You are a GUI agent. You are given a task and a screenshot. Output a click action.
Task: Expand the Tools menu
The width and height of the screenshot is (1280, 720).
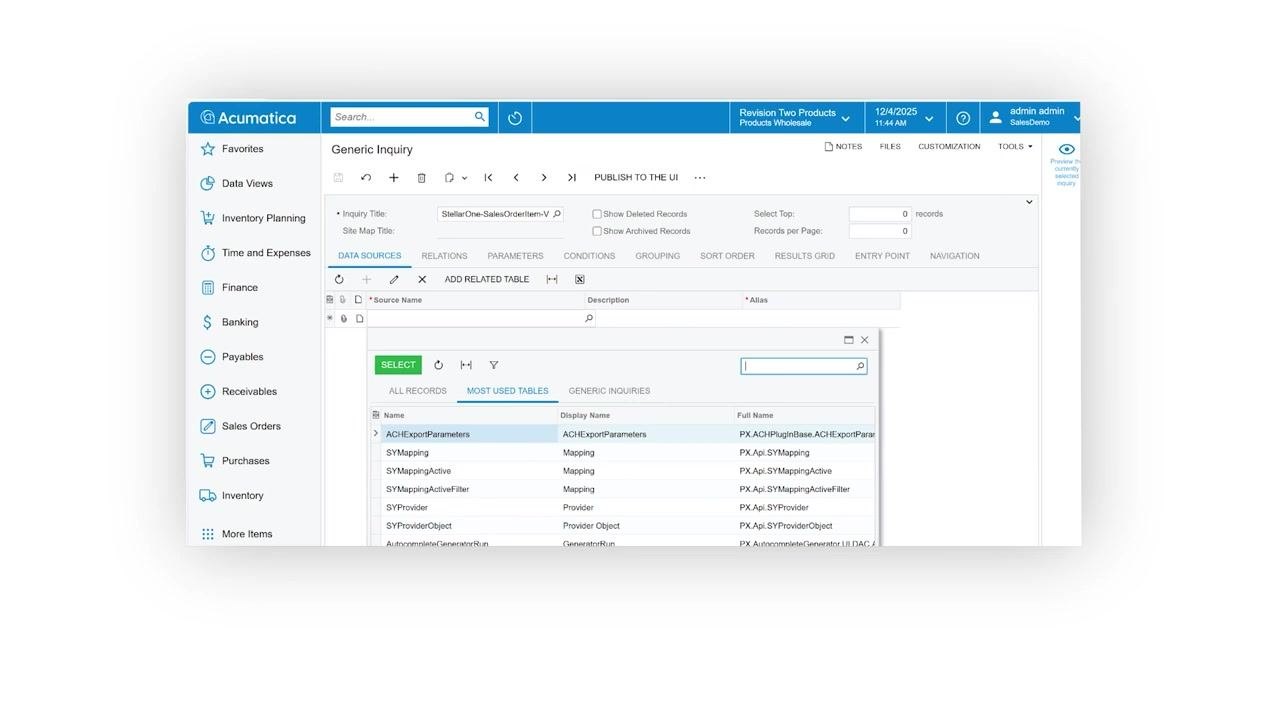(x=1015, y=147)
